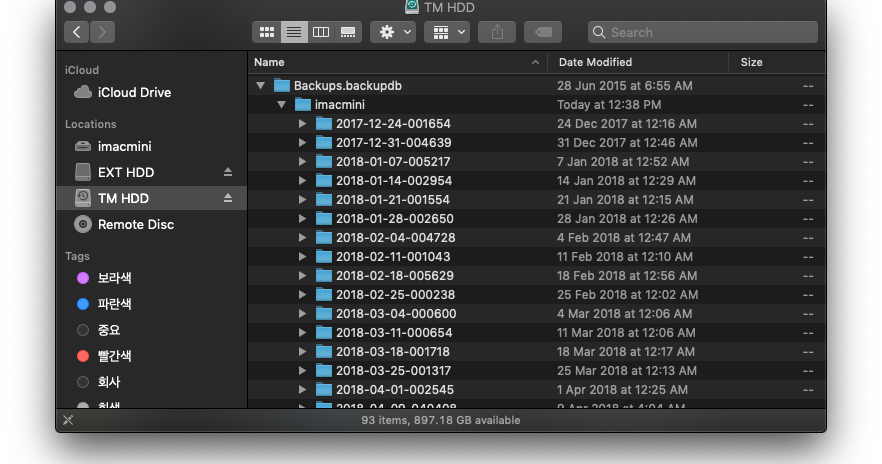Select the 2018-03-04-000600 folder icon
Viewport: 882px width, 464px height.
pos(323,314)
